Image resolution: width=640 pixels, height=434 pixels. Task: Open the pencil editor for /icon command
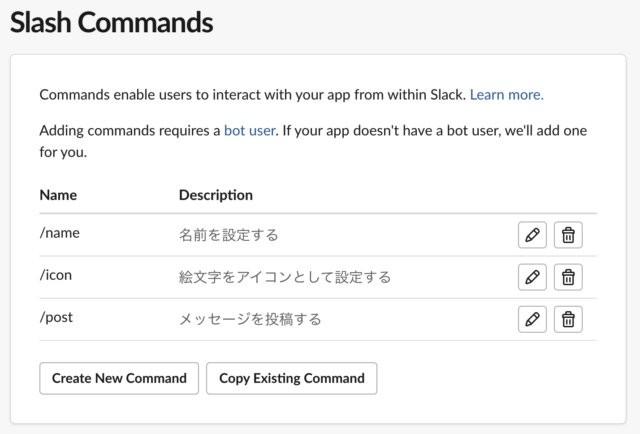[x=532, y=277]
